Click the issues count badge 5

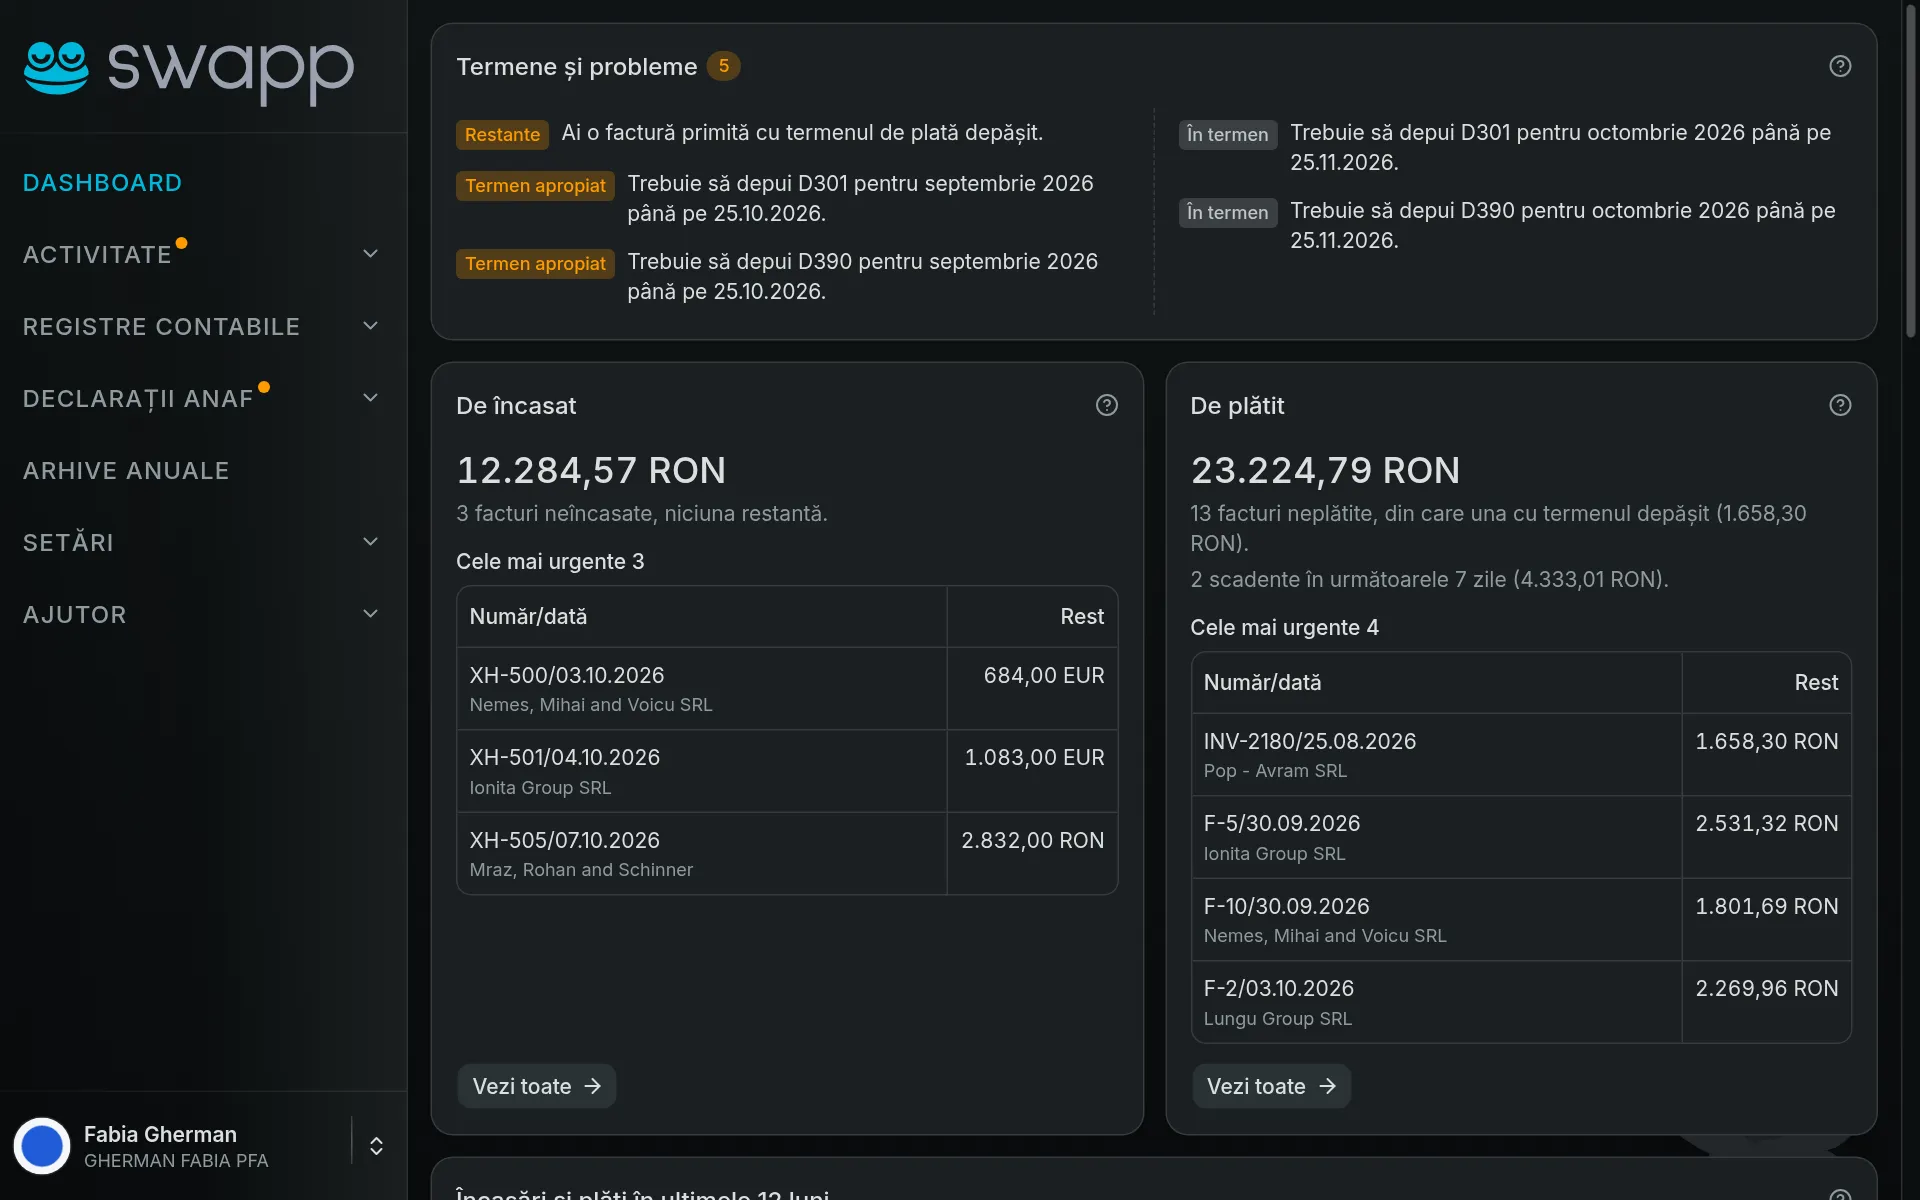(x=724, y=66)
